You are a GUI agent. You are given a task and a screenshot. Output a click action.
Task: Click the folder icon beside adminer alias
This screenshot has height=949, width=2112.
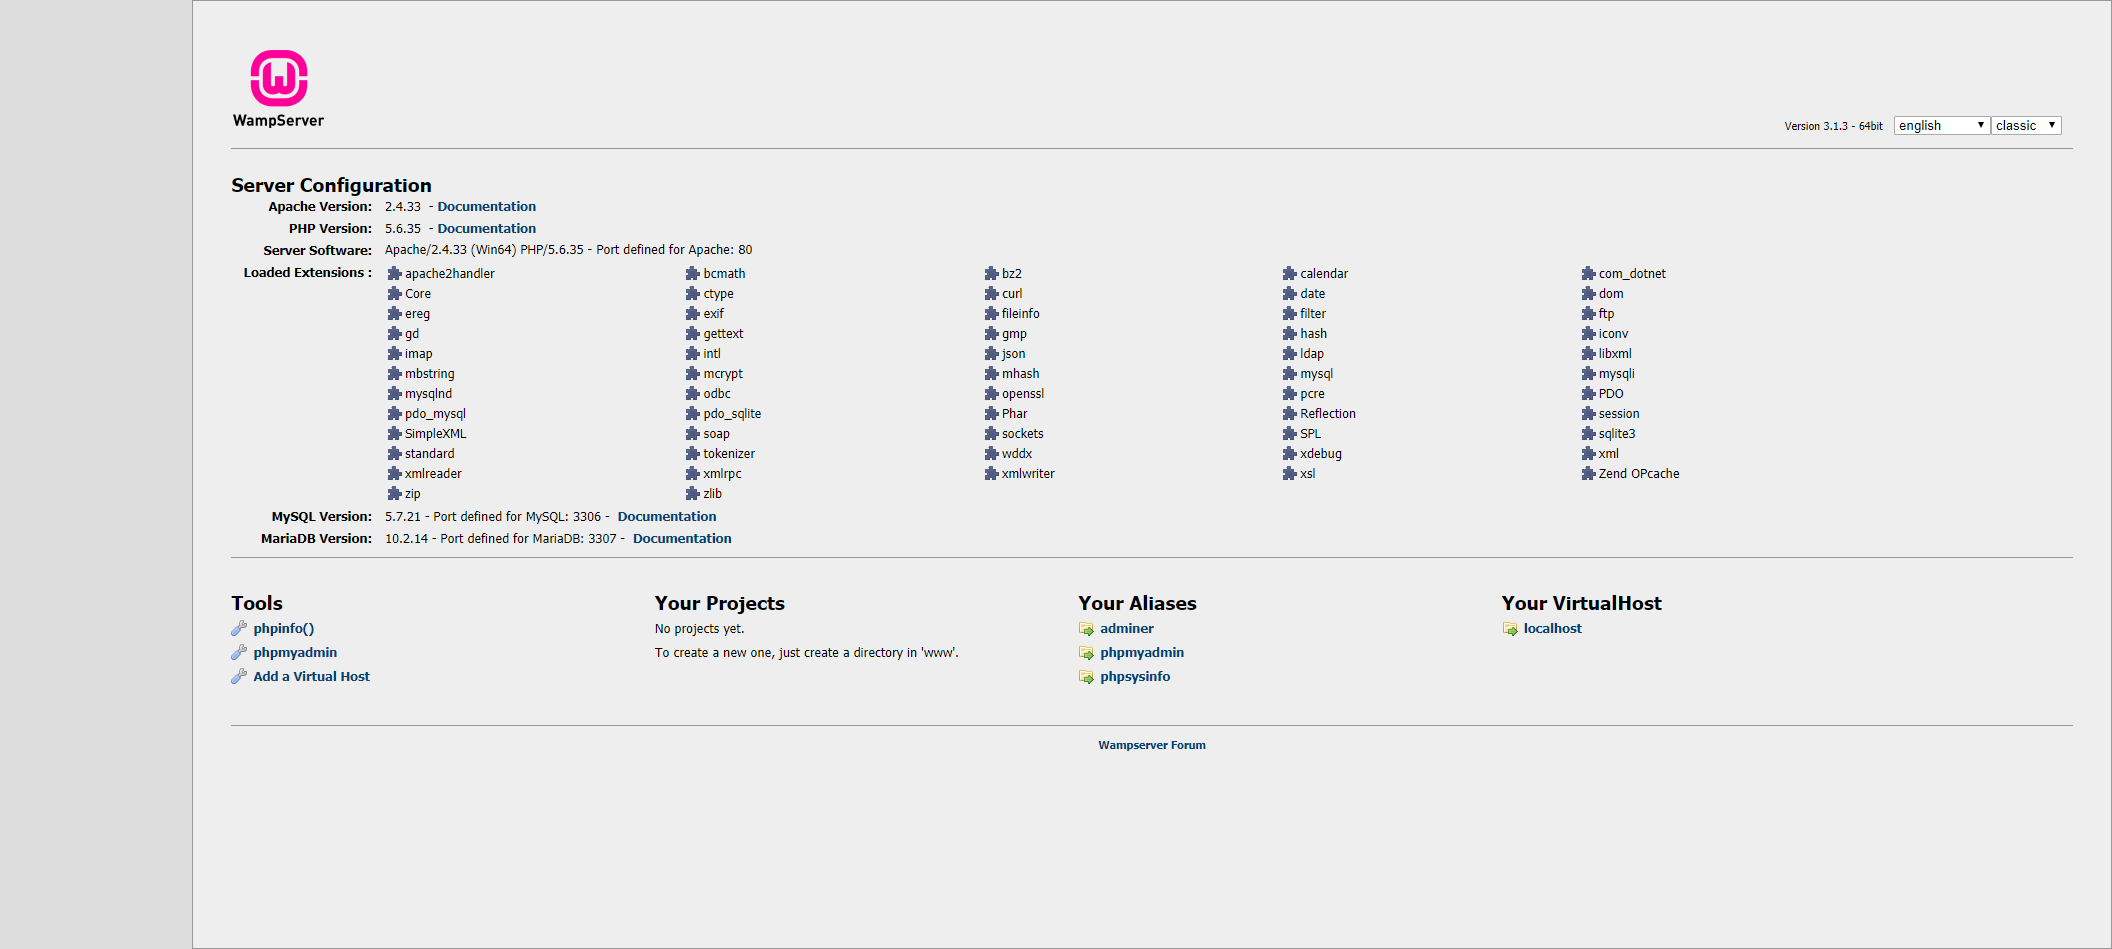click(1086, 629)
